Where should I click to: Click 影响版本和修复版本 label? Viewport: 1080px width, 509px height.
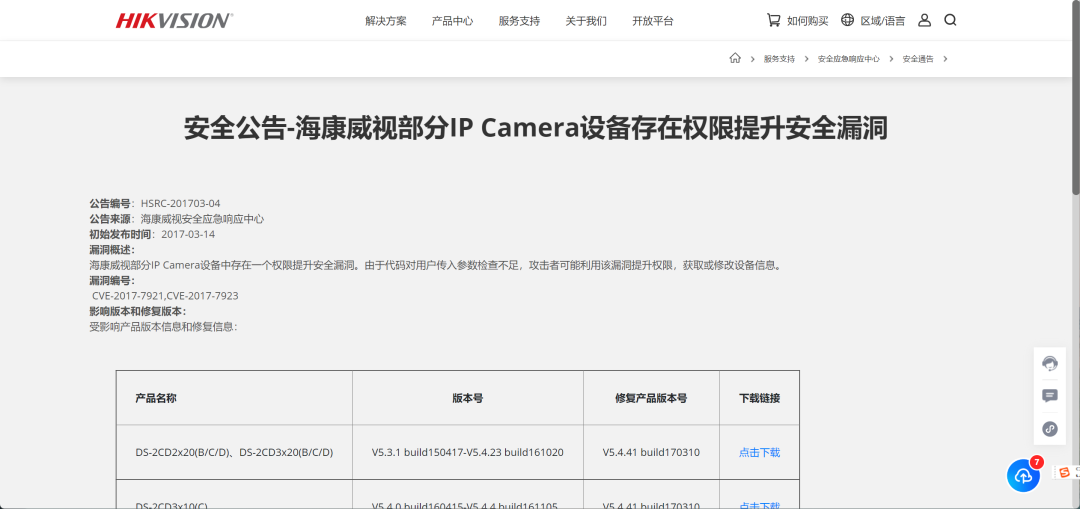(136, 311)
